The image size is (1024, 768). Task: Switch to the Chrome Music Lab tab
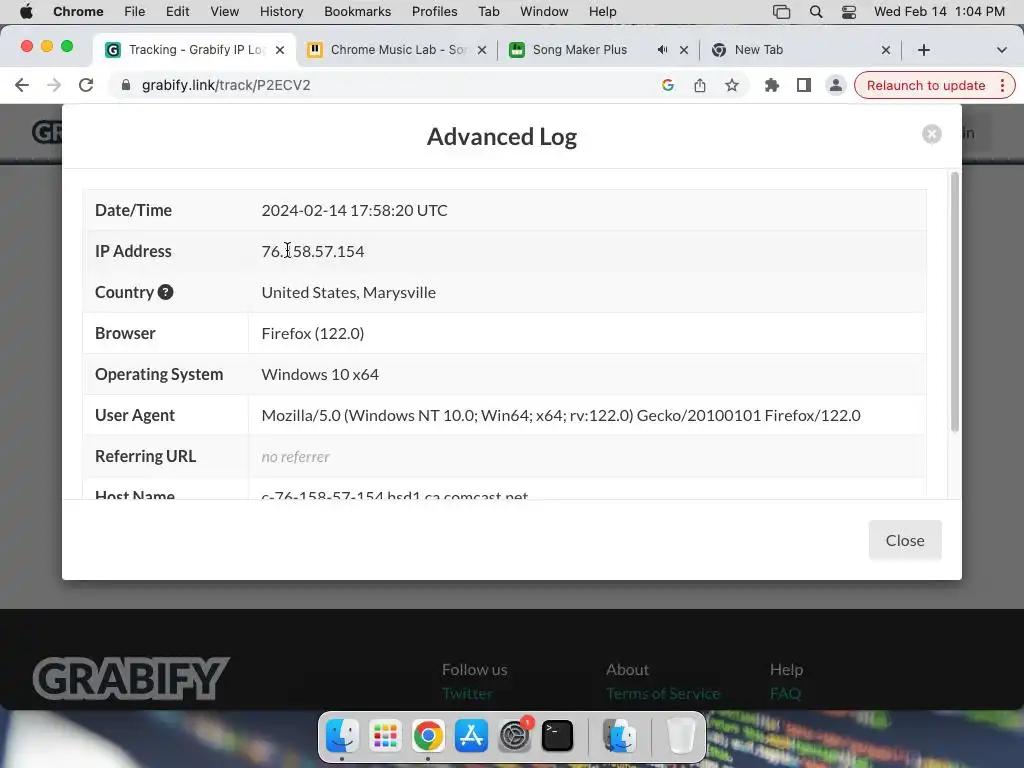click(398, 50)
